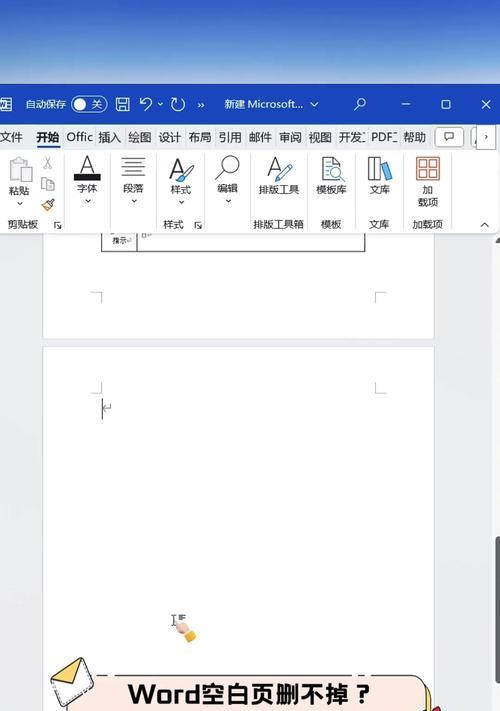The image size is (500, 711).
Task: Open the 开发 tab
Action: coord(352,137)
